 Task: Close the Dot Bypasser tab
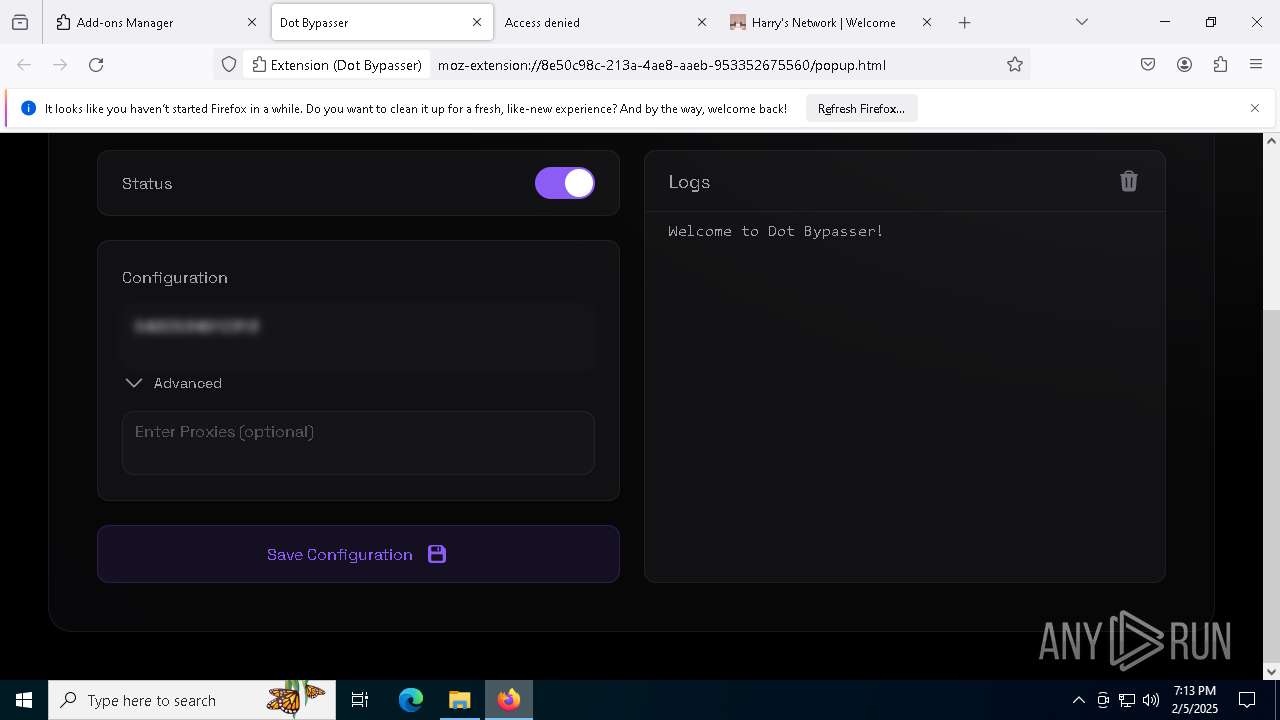pos(477,22)
